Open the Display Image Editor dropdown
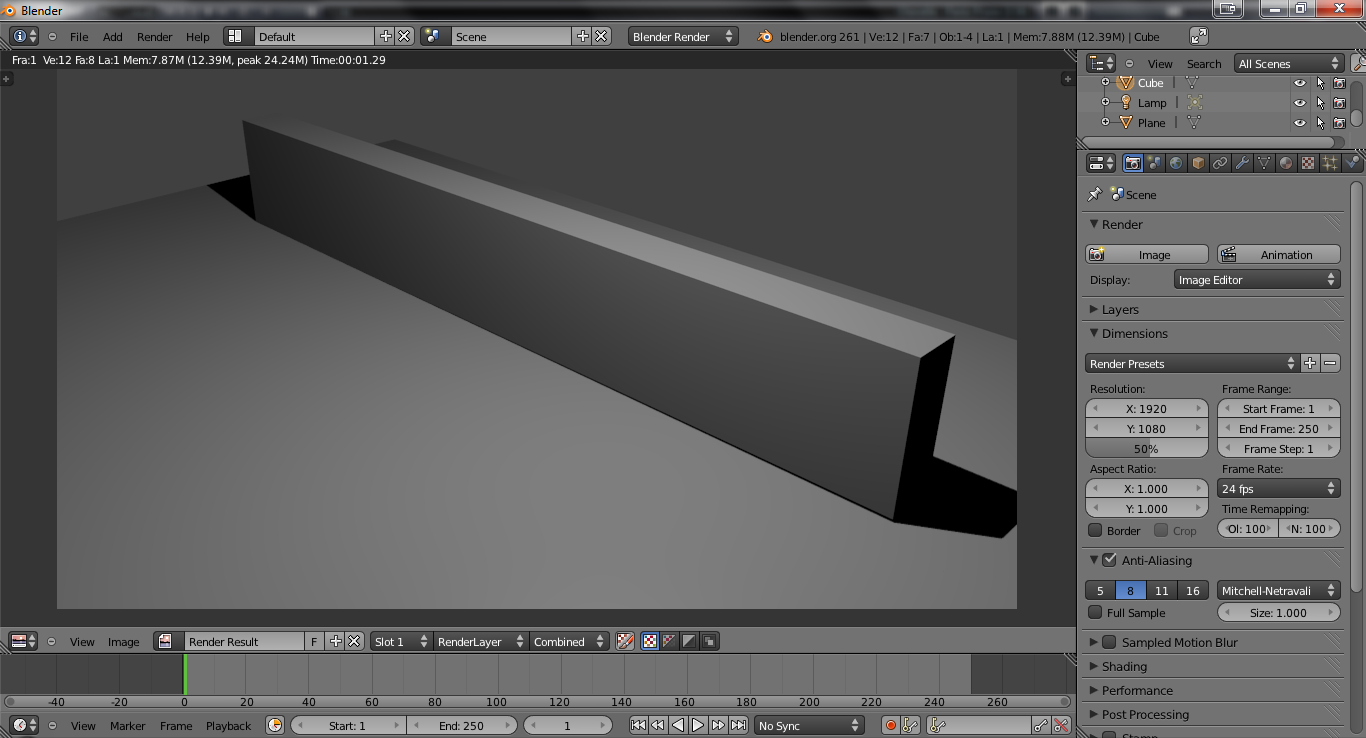1366x738 pixels. click(1257, 280)
